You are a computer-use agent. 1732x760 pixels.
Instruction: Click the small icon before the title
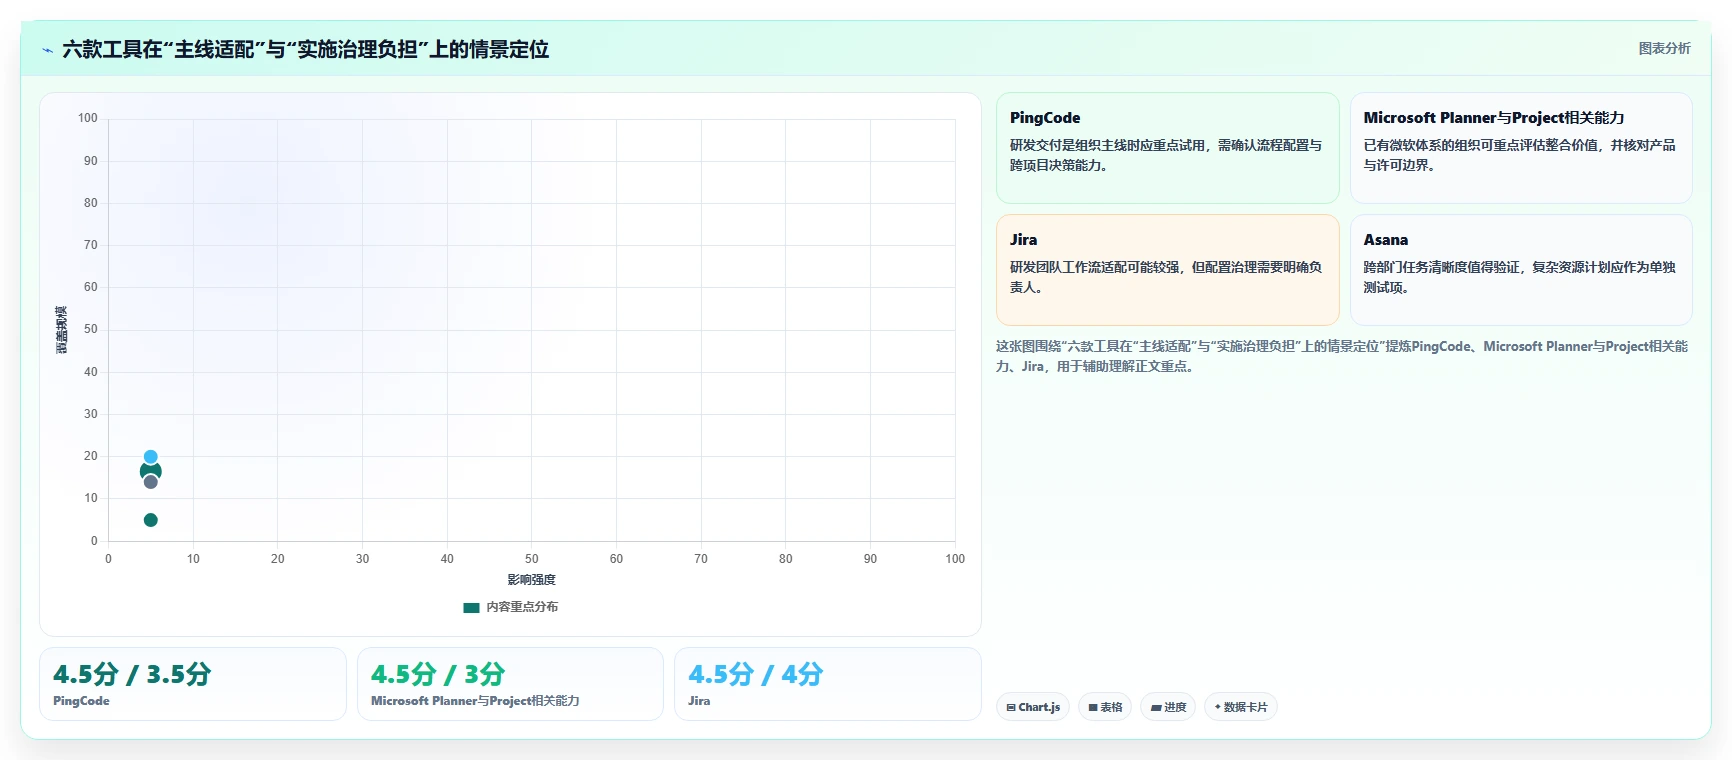click(x=47, y=49)
